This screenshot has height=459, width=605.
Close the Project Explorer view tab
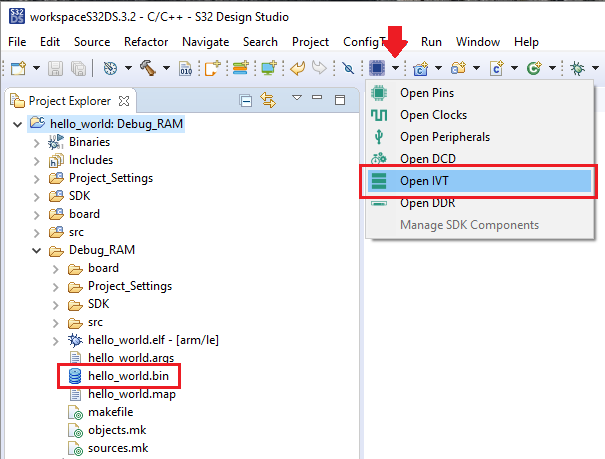[x=124, y=101]
